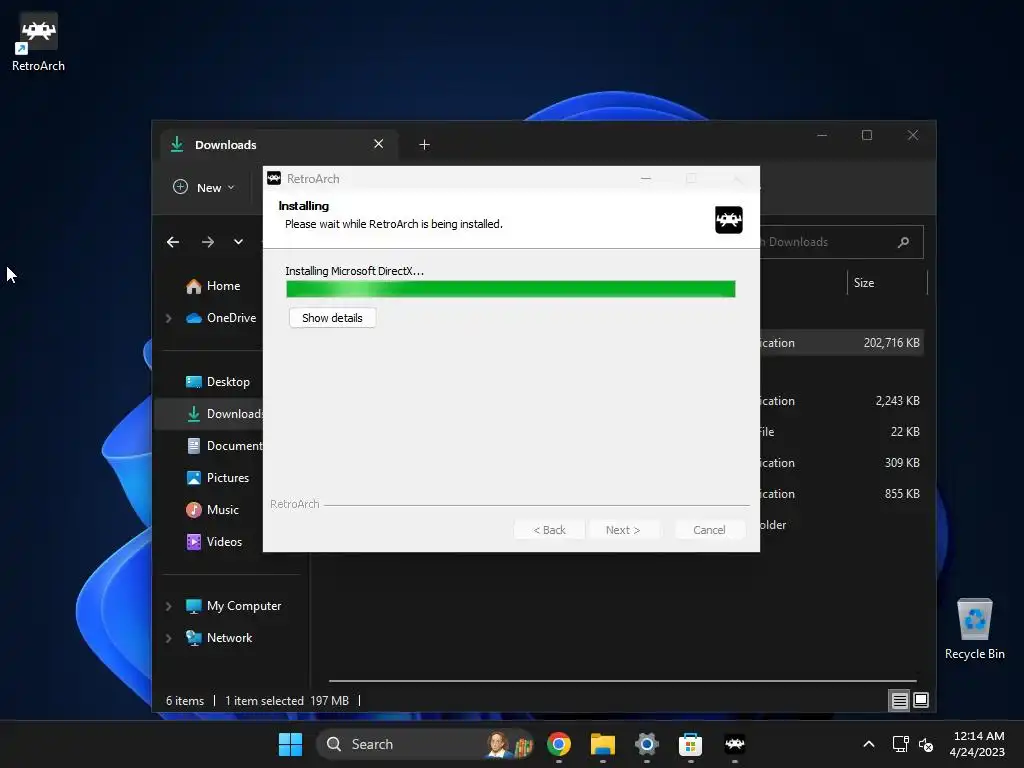Click the search magnifier in Downloads search box
1024x768 pixels.
click(904, 242)
